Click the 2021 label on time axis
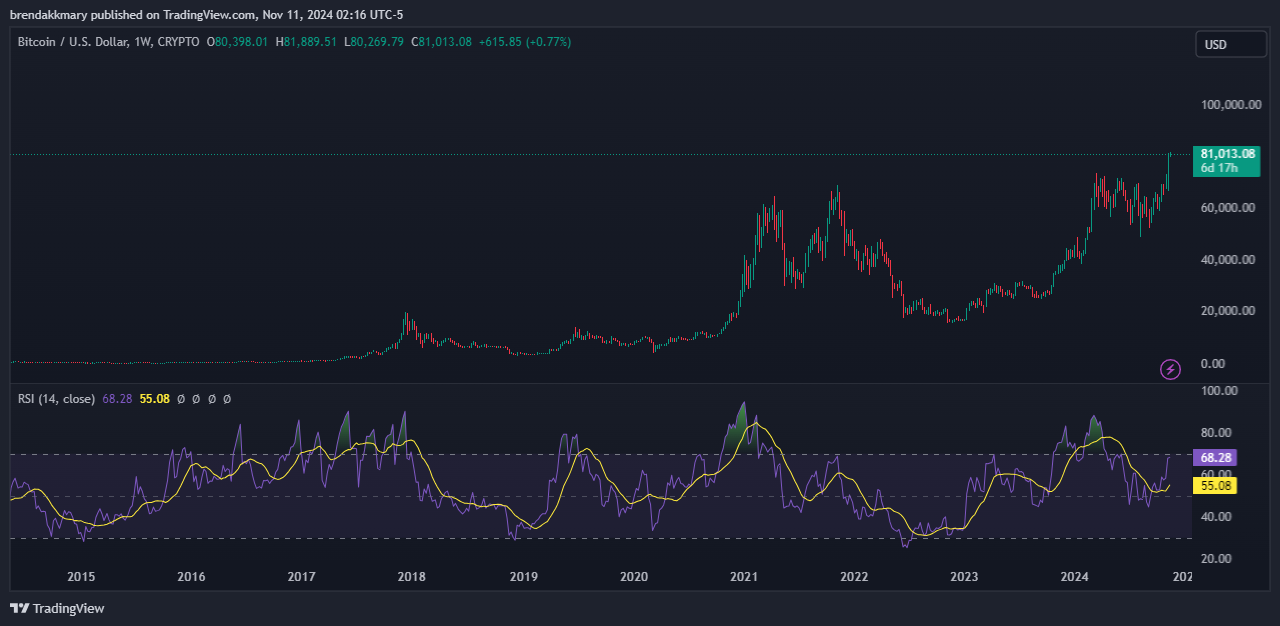This screenshot has height=626, width=1280. (x=743, y=577)
